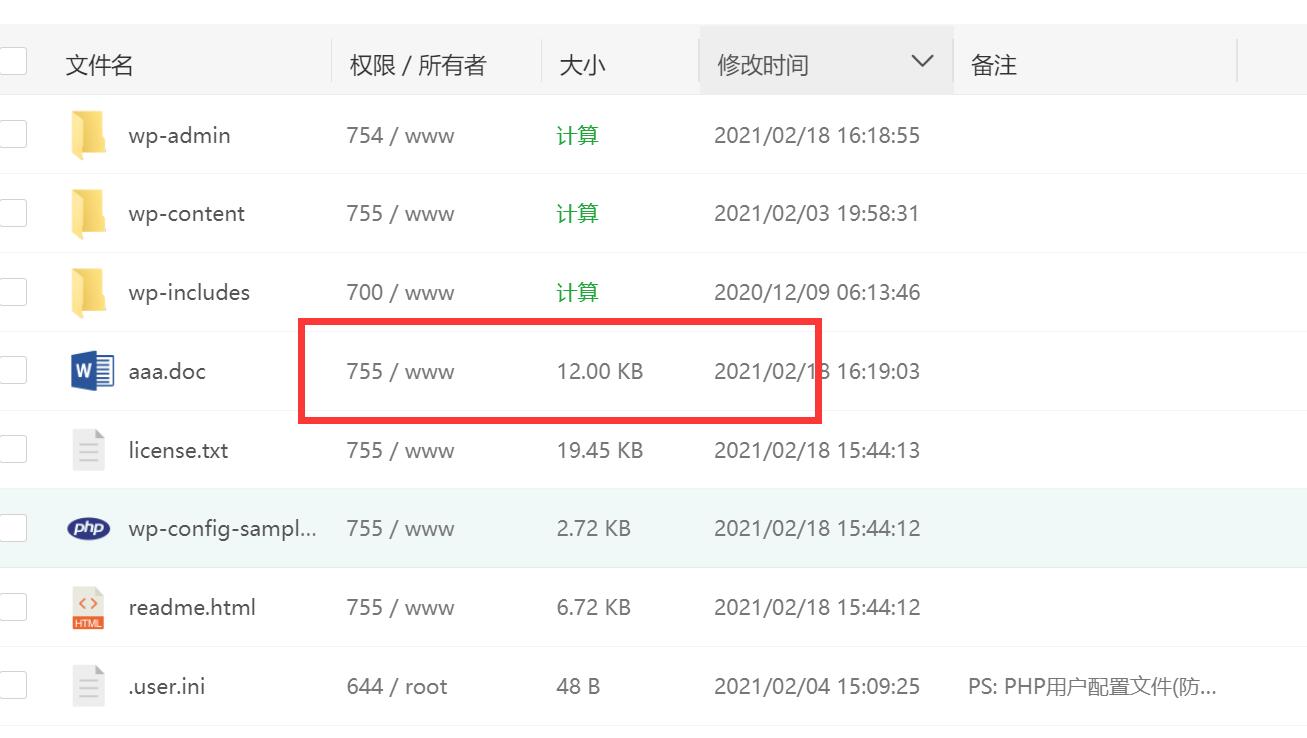Click the file icon next to .user.ini
1307x738 pixels.
pyautogui.click(x=88, y=686)
